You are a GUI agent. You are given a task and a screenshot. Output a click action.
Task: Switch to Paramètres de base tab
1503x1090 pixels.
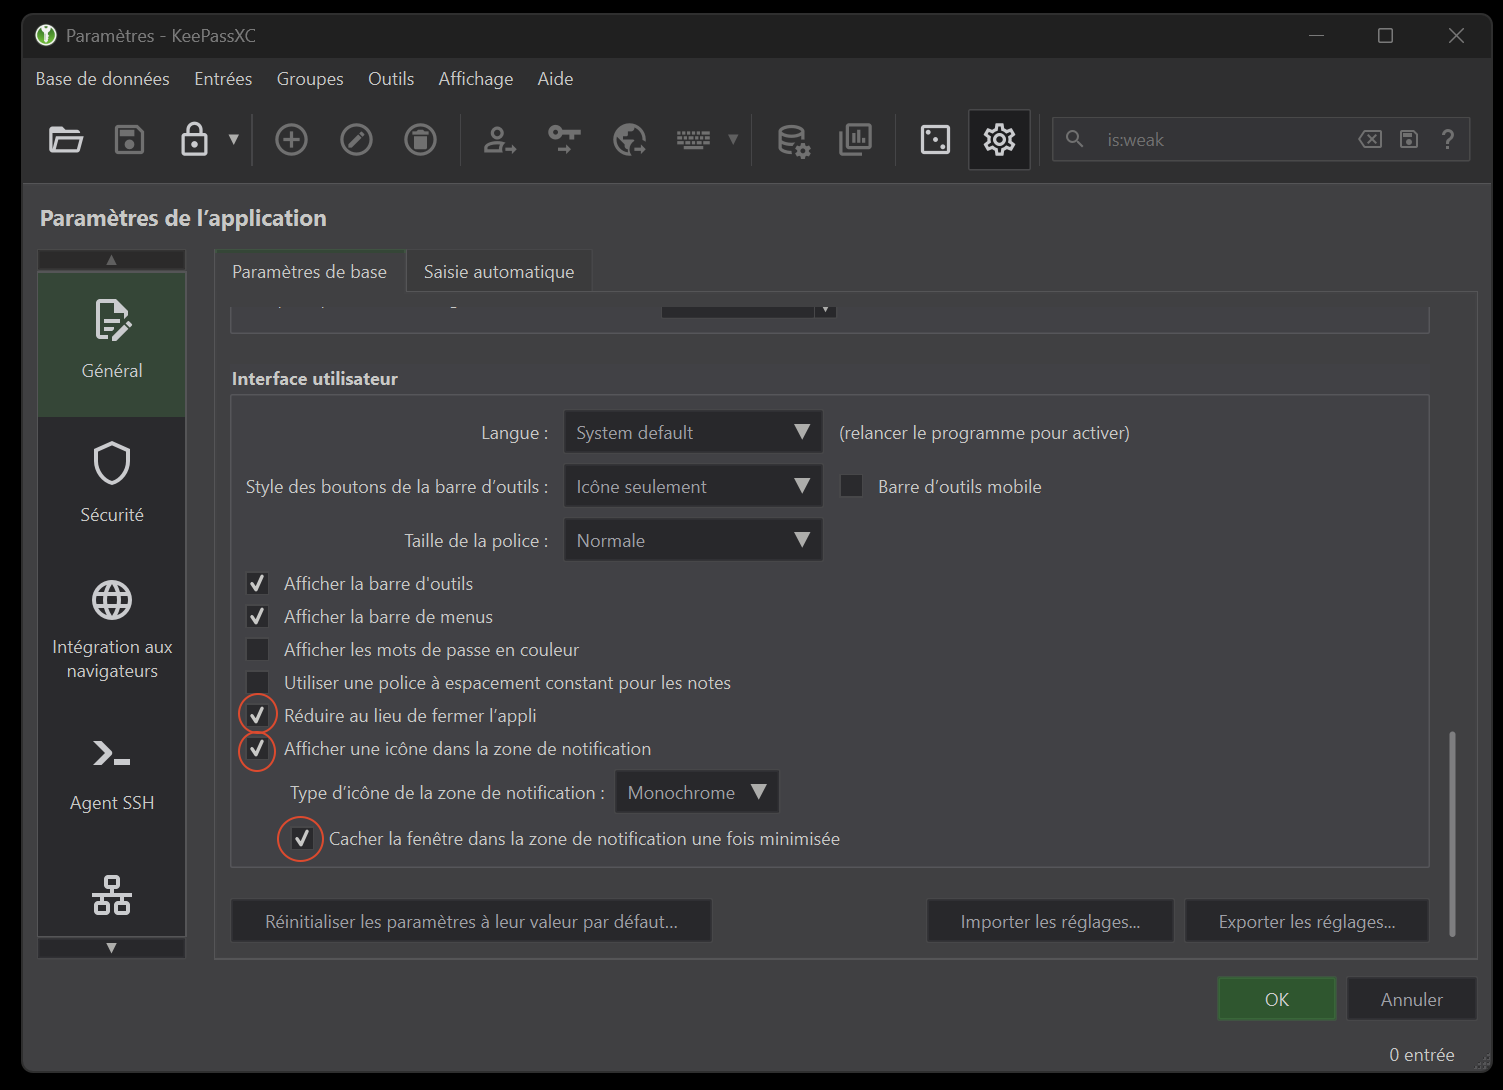coord(310,272)
